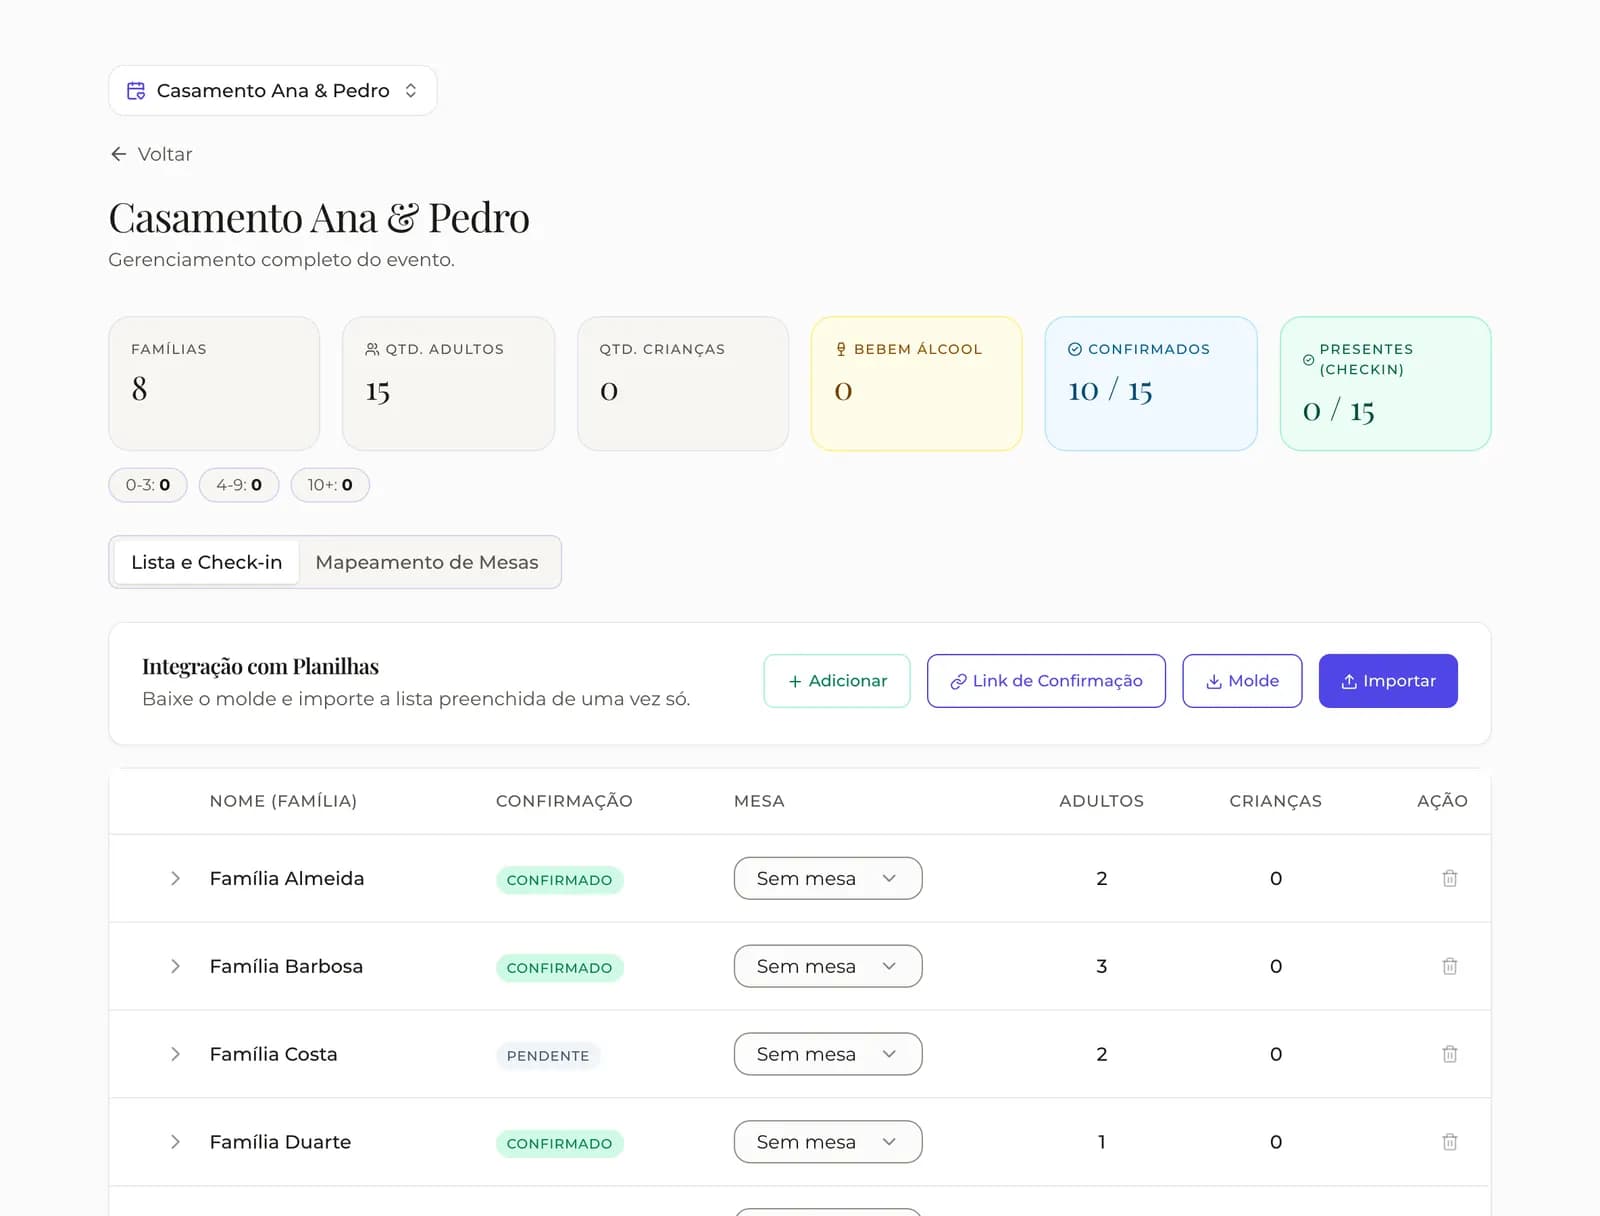Click the CONFIRMADO badge for Família Almeida
Screen dimensions: 1600x1216
(x=559, y=880)
